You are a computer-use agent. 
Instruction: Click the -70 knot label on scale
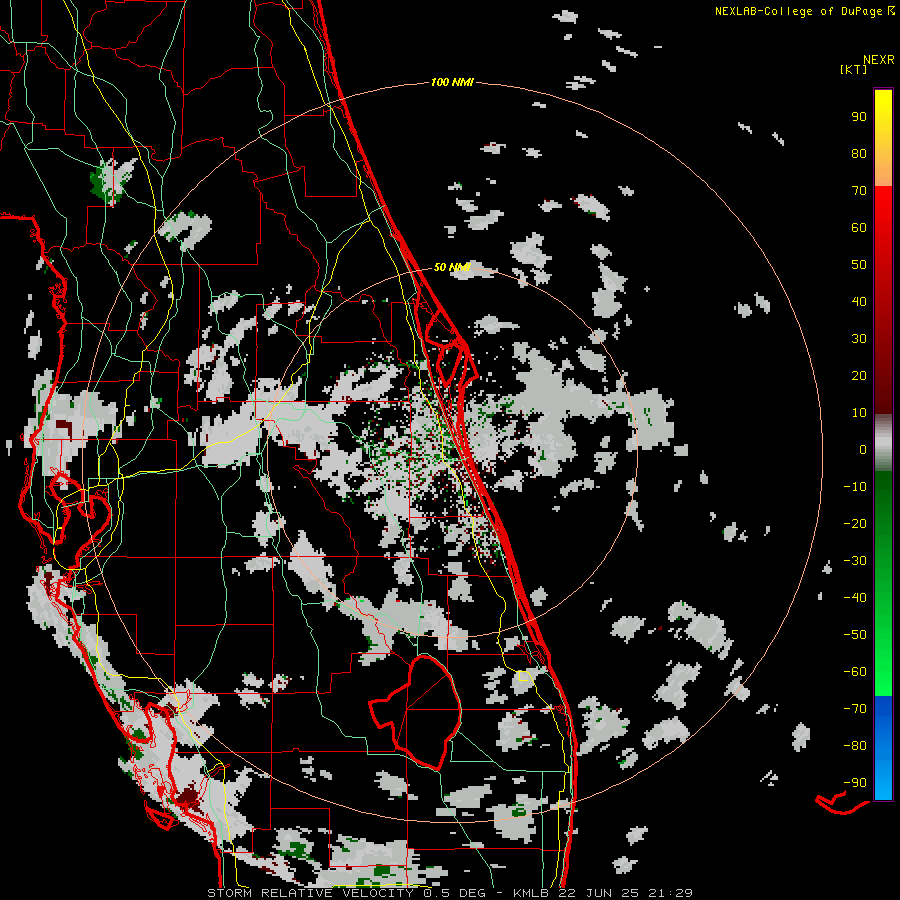coord(855,709)
